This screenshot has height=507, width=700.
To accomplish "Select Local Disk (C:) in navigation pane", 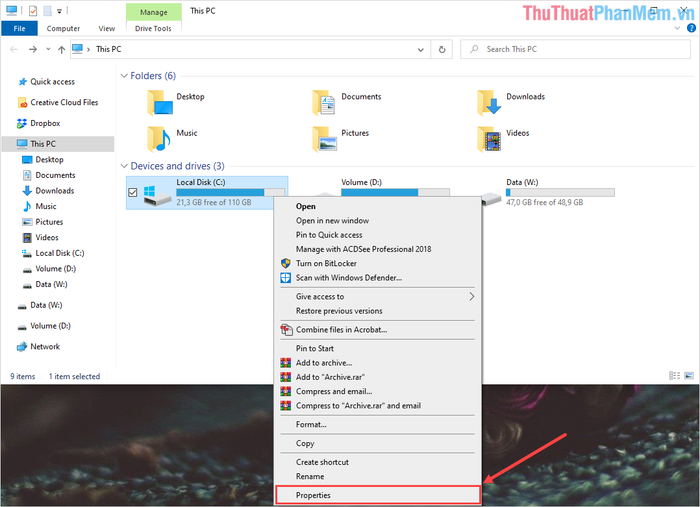I will (58, 253).
